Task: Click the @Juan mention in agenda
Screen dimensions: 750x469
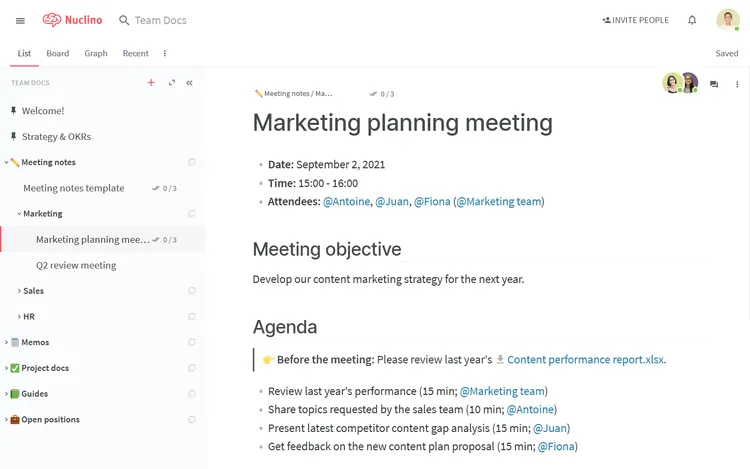Action: pos(550,428)
